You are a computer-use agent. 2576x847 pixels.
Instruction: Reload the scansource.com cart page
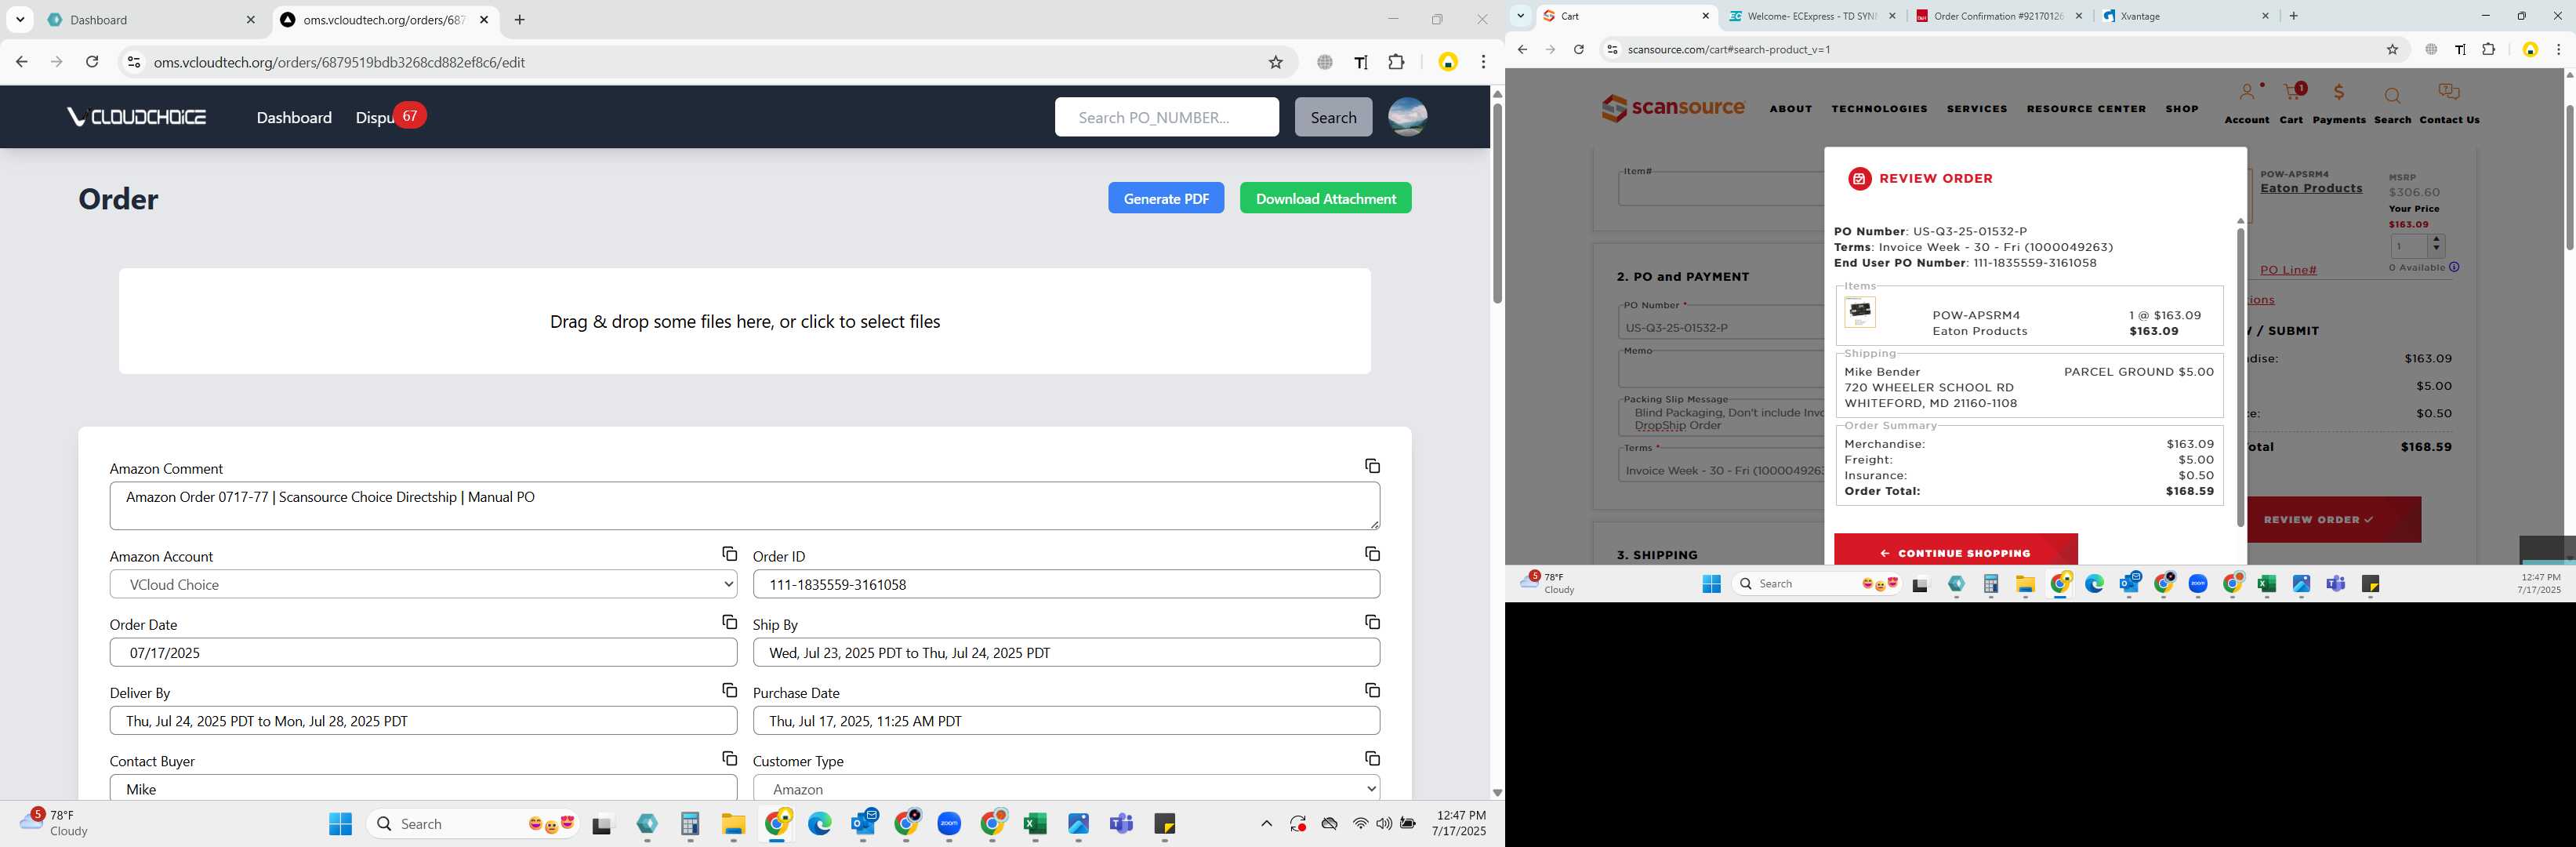[x=1578, y=49]
